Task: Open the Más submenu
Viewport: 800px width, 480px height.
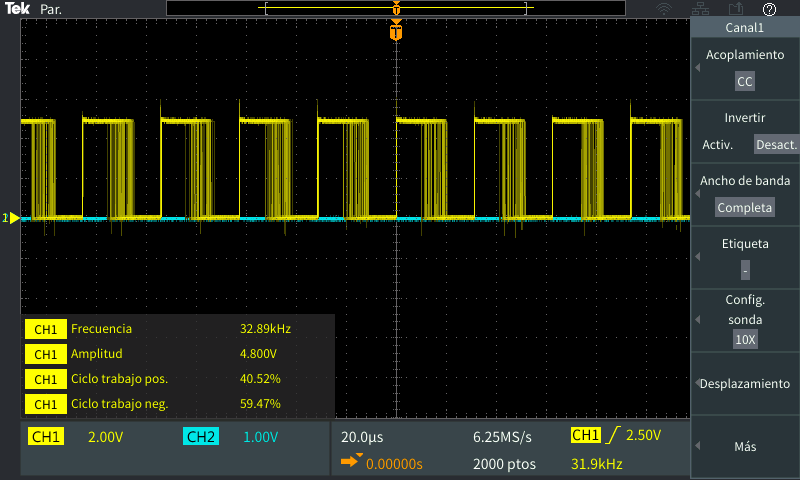Action: tap(745, 447)
